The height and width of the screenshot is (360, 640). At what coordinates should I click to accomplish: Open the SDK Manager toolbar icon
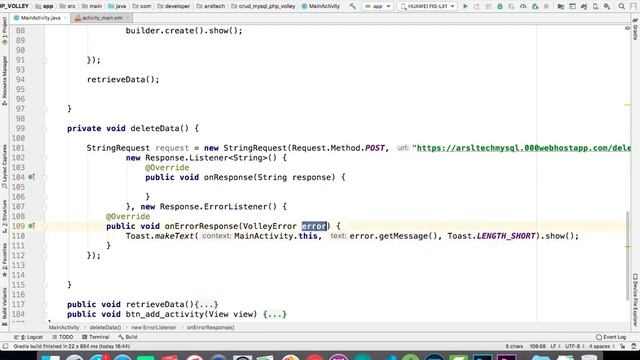607,6
